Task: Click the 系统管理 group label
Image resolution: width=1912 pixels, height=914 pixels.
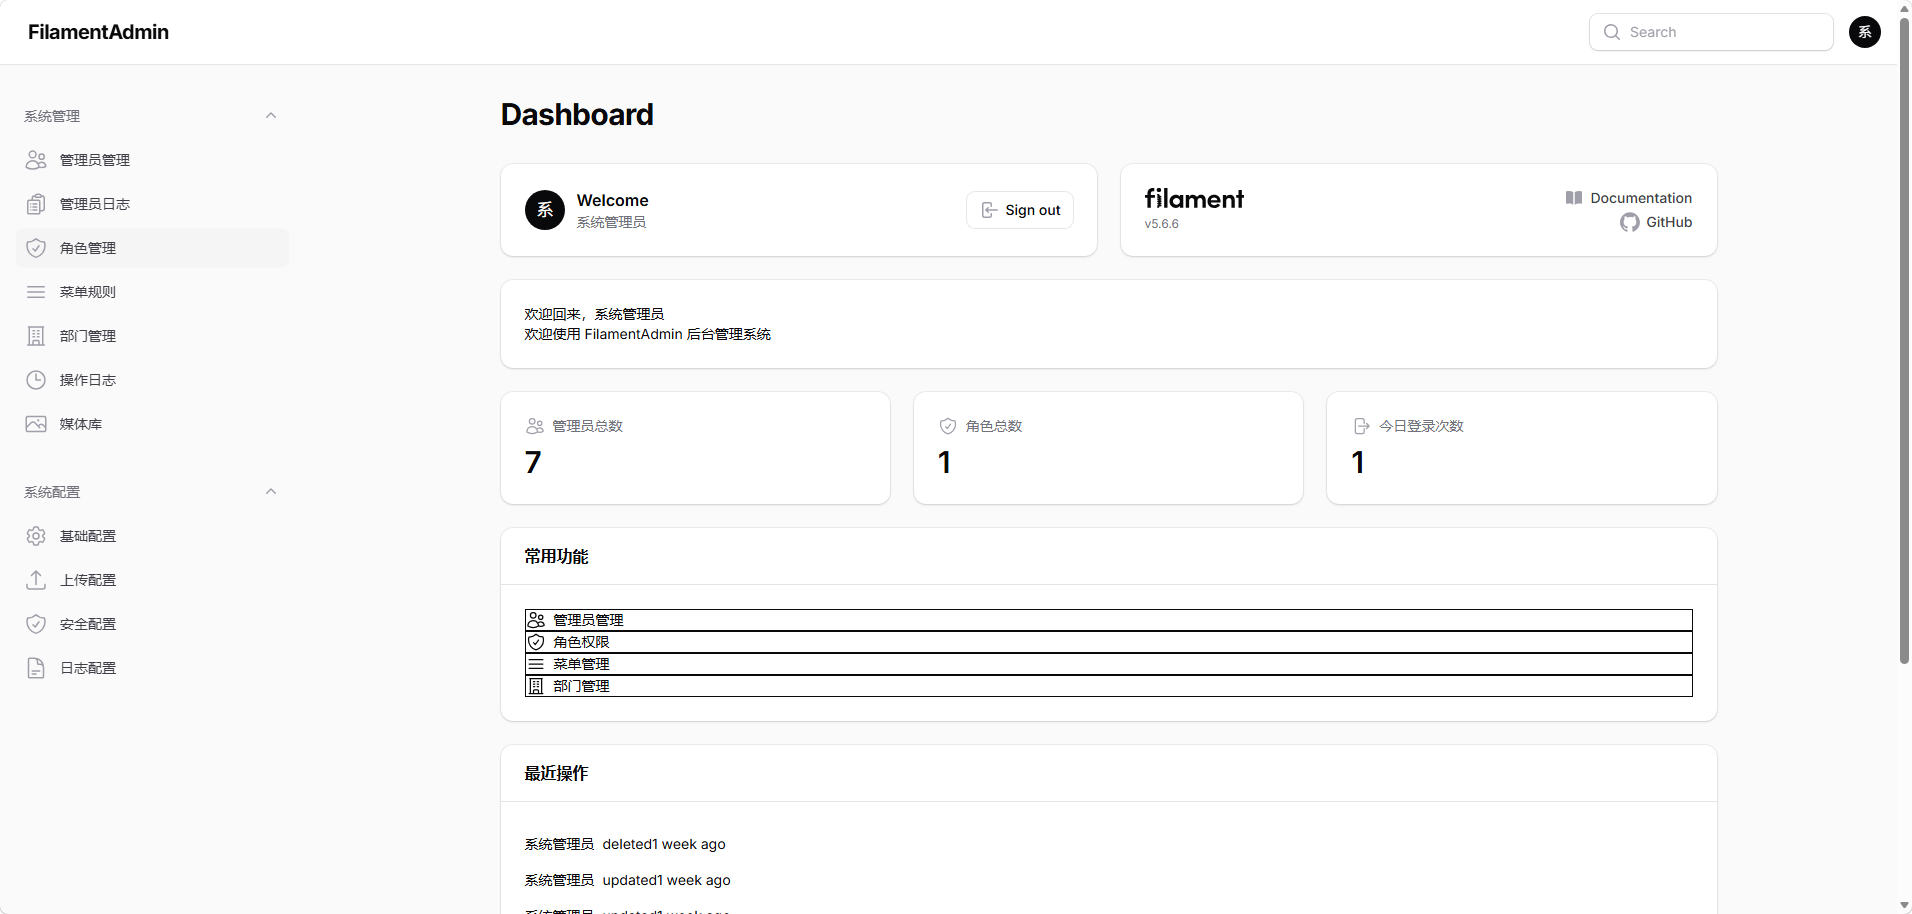Action: [x=52, y=116]
